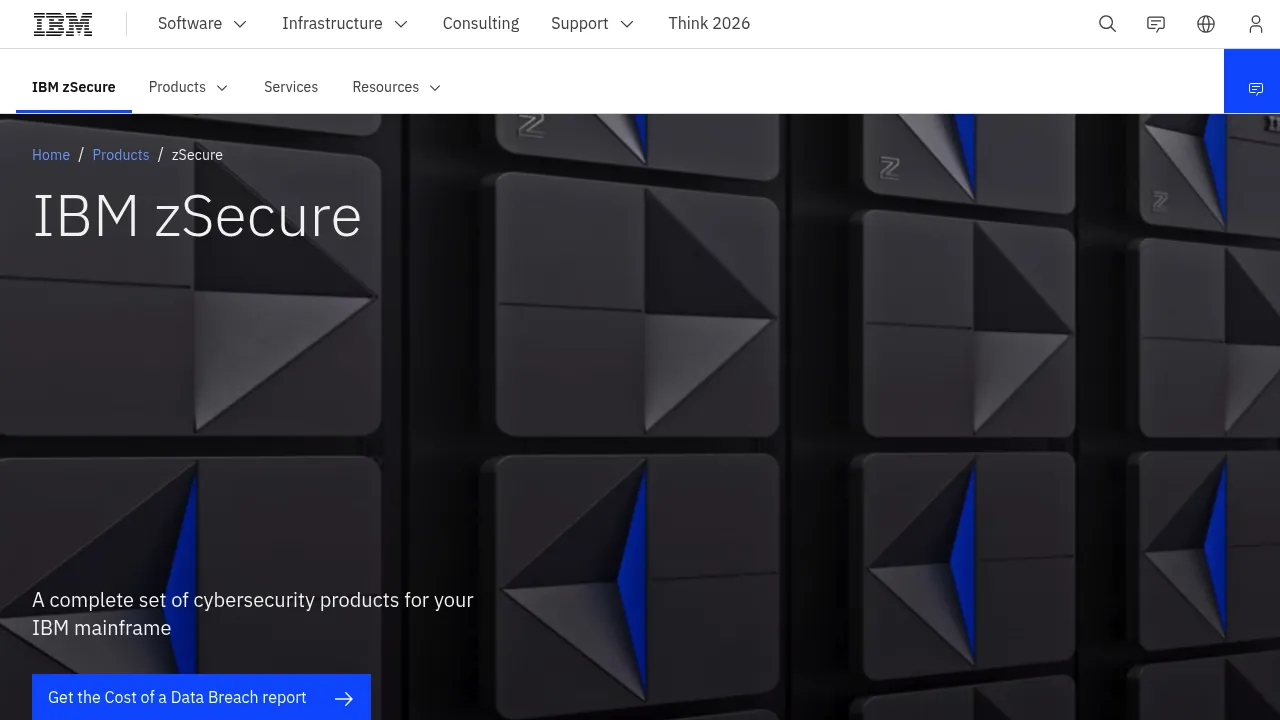1280x720 pixels.
Task: Click the Home breadcrumb link
Action: point(51,155)
